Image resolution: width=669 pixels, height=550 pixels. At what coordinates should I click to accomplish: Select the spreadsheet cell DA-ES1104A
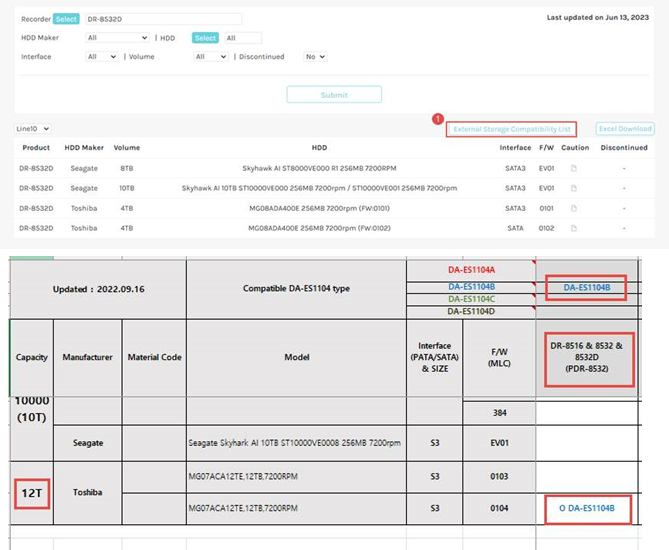[x=471, y=270]
